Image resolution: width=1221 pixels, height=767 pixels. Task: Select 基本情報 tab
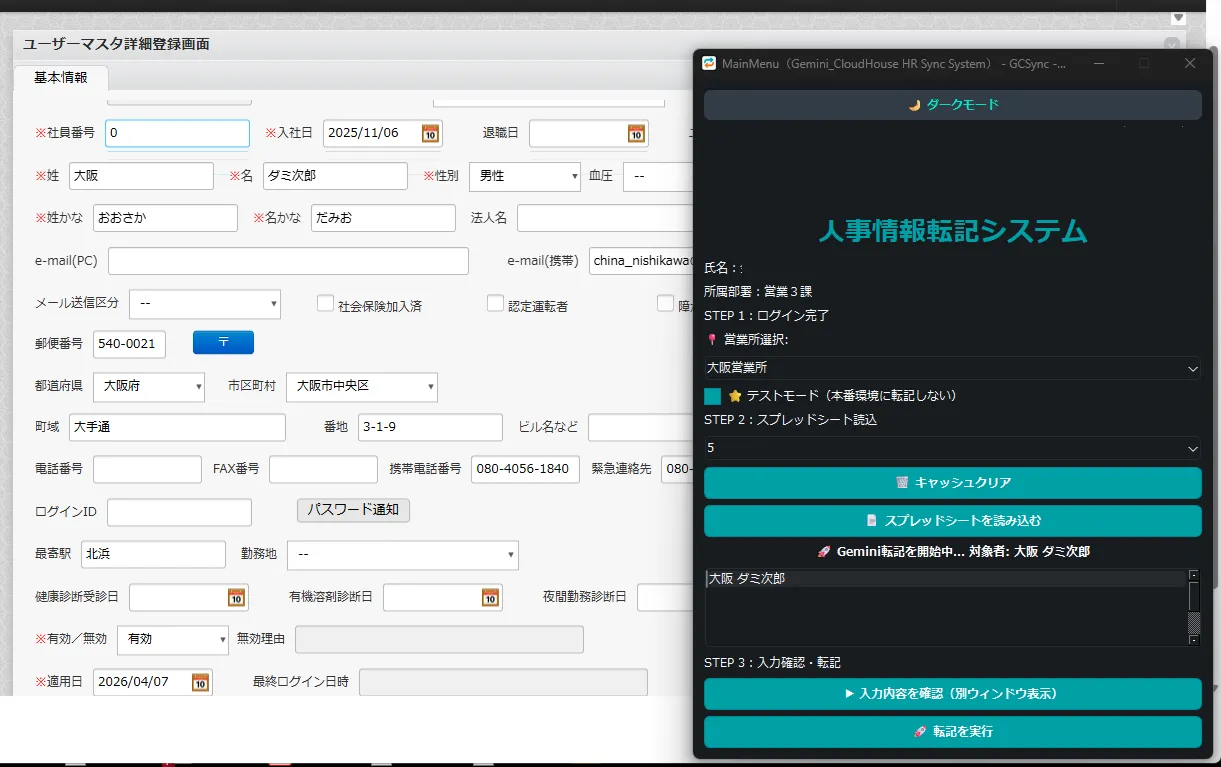(61, 77)
